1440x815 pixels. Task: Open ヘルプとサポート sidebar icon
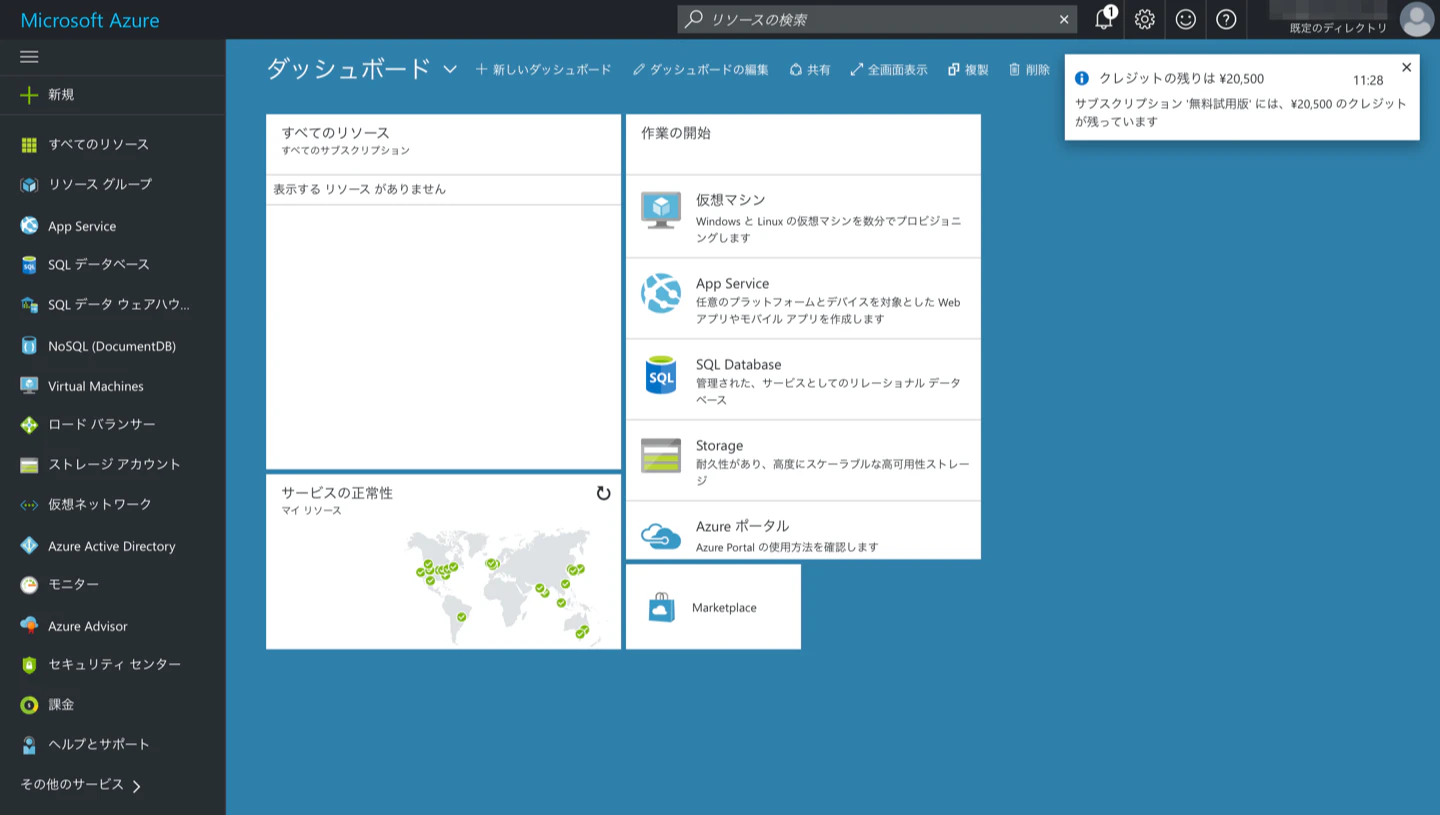29,745
